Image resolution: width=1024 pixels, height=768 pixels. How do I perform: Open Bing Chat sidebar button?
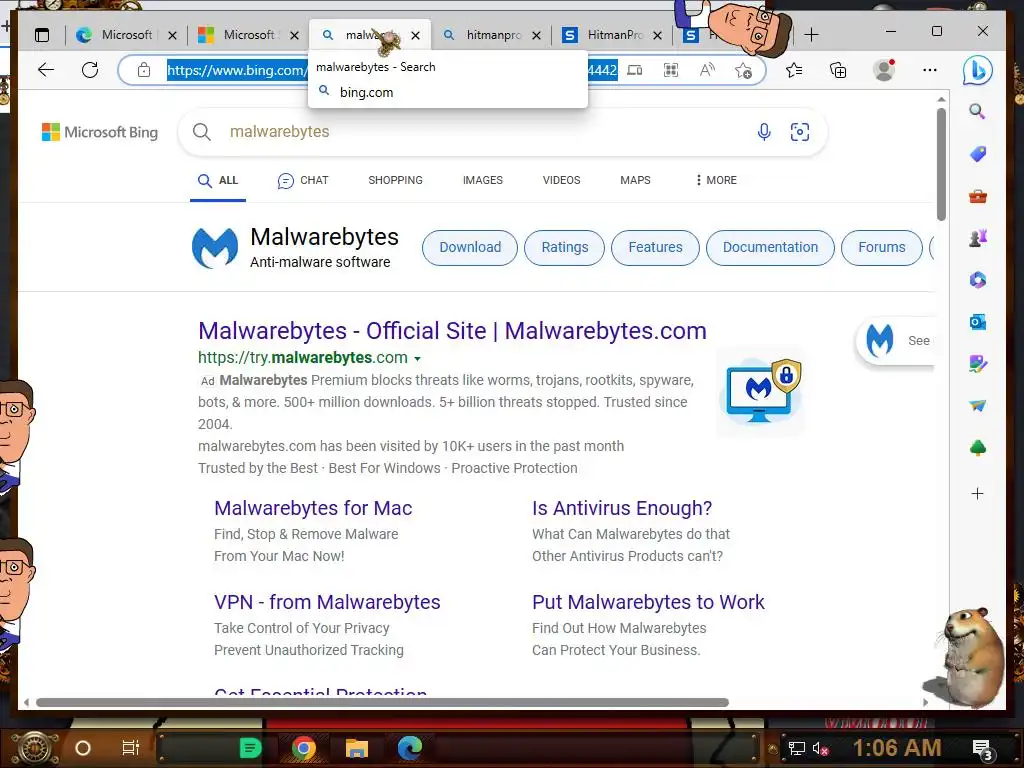(978, 70)
